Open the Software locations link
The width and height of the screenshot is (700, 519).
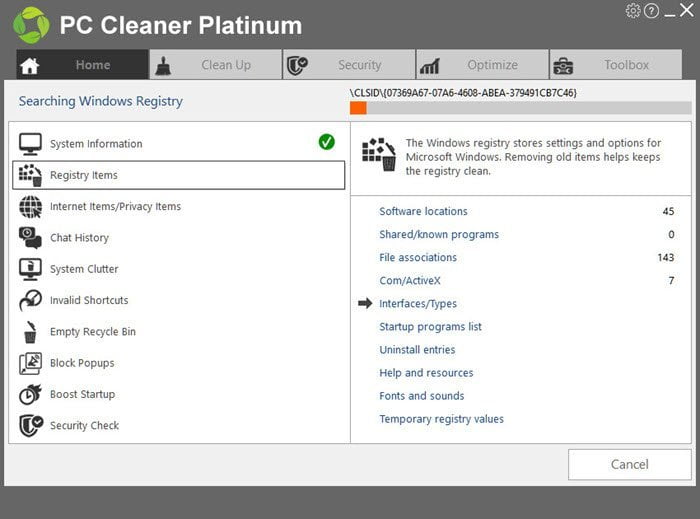(423, 212)
